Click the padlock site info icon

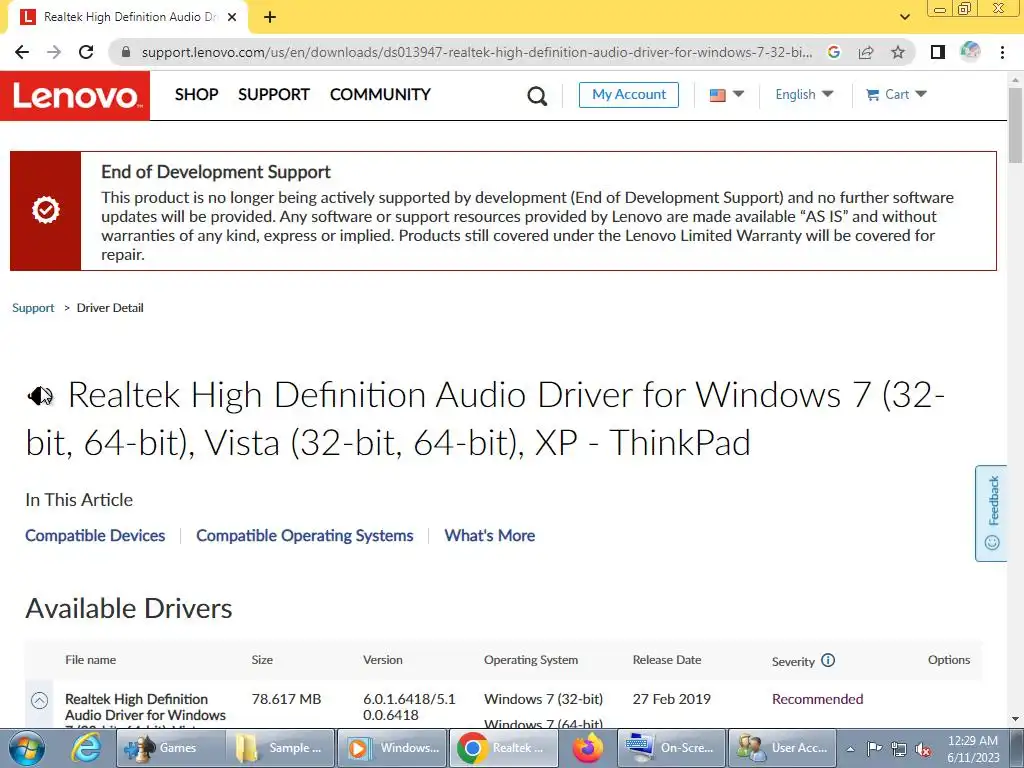coord(126,52)
